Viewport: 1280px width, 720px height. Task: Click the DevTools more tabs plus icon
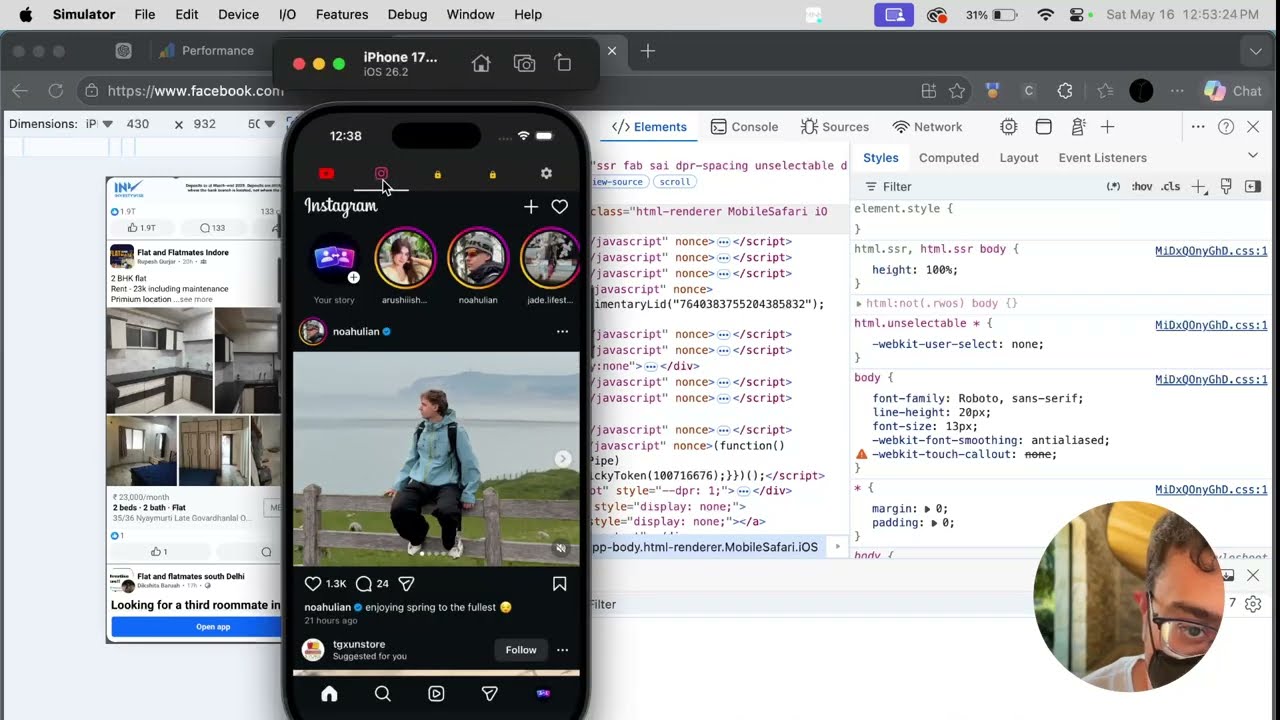1107,127
